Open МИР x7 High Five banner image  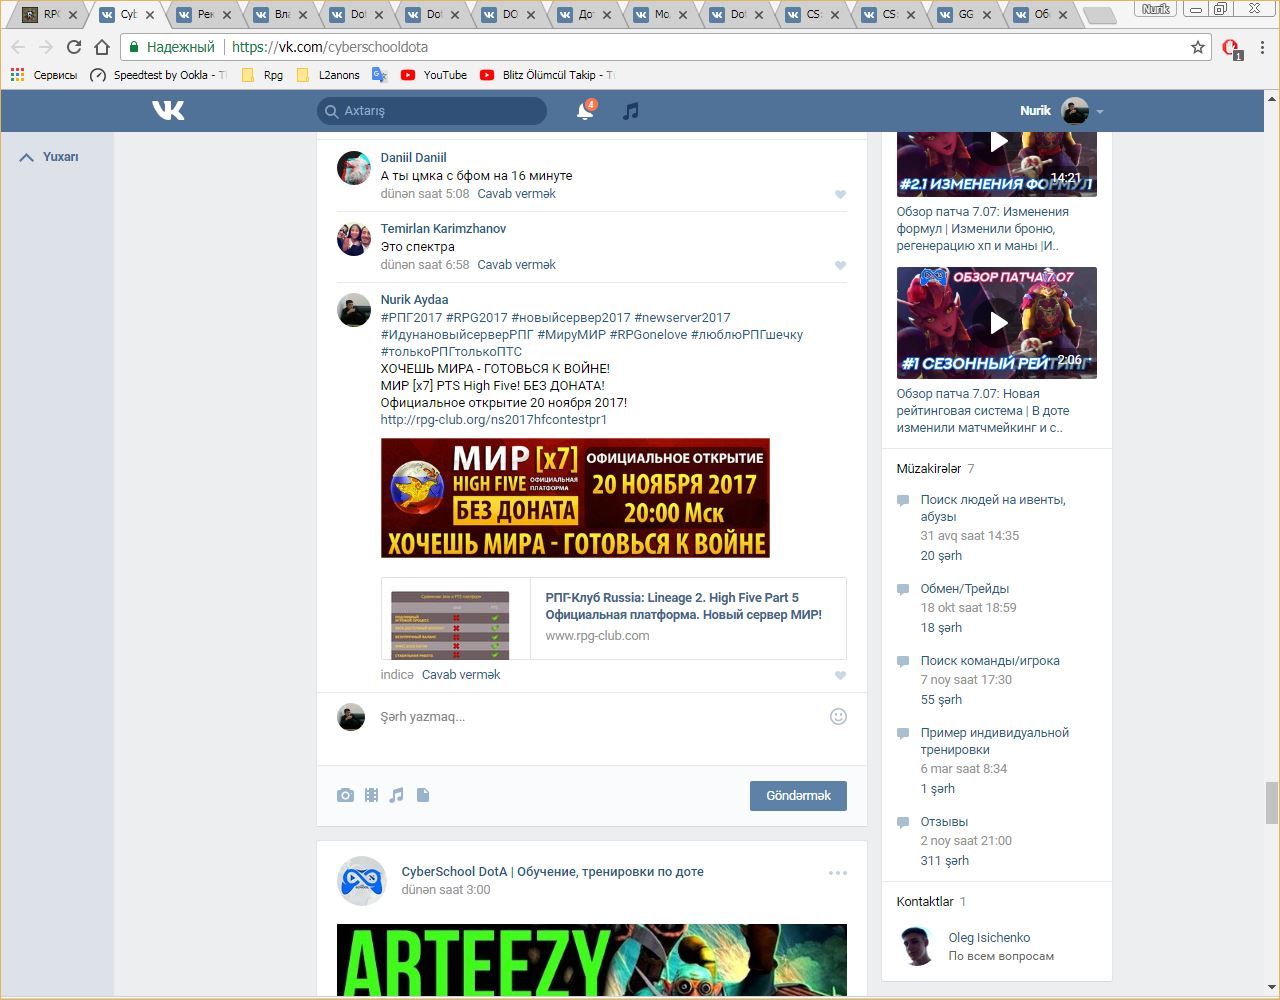click(575, 498)
